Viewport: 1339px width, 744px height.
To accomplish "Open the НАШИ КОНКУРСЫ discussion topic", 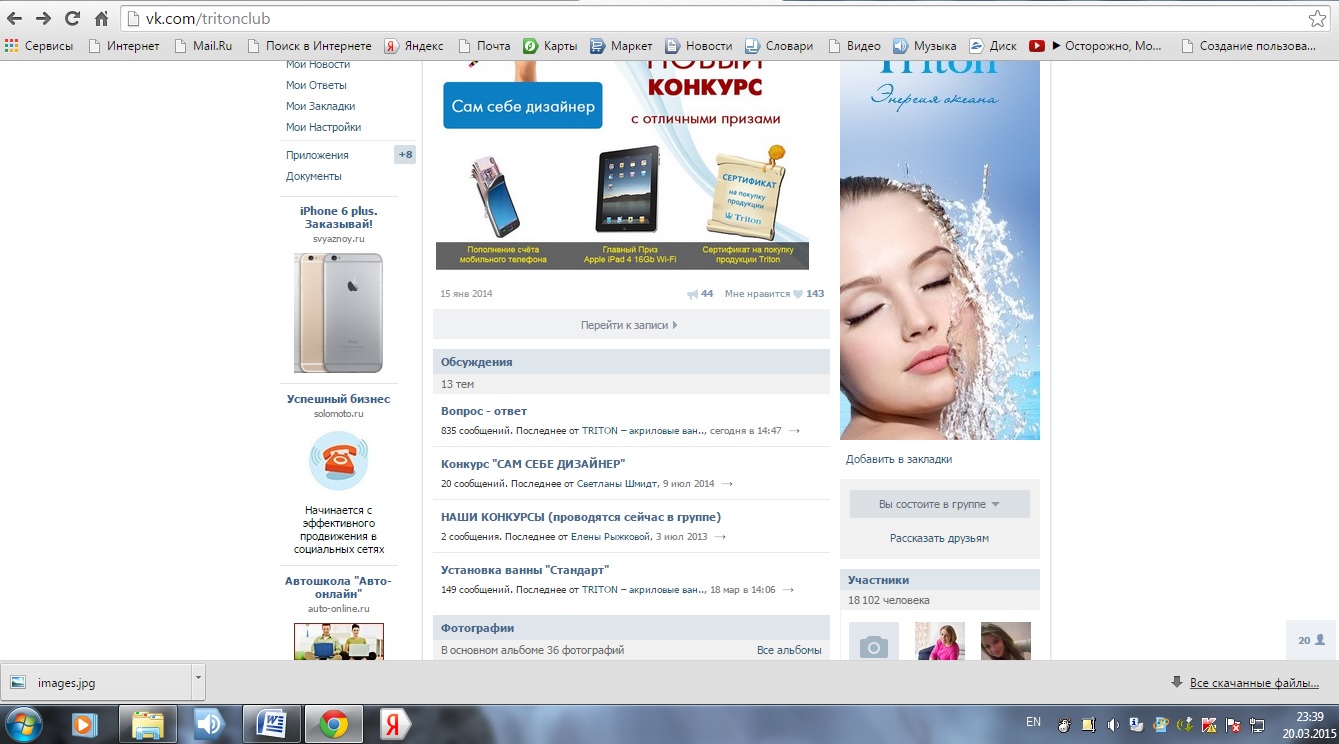I will pos(581,517).
